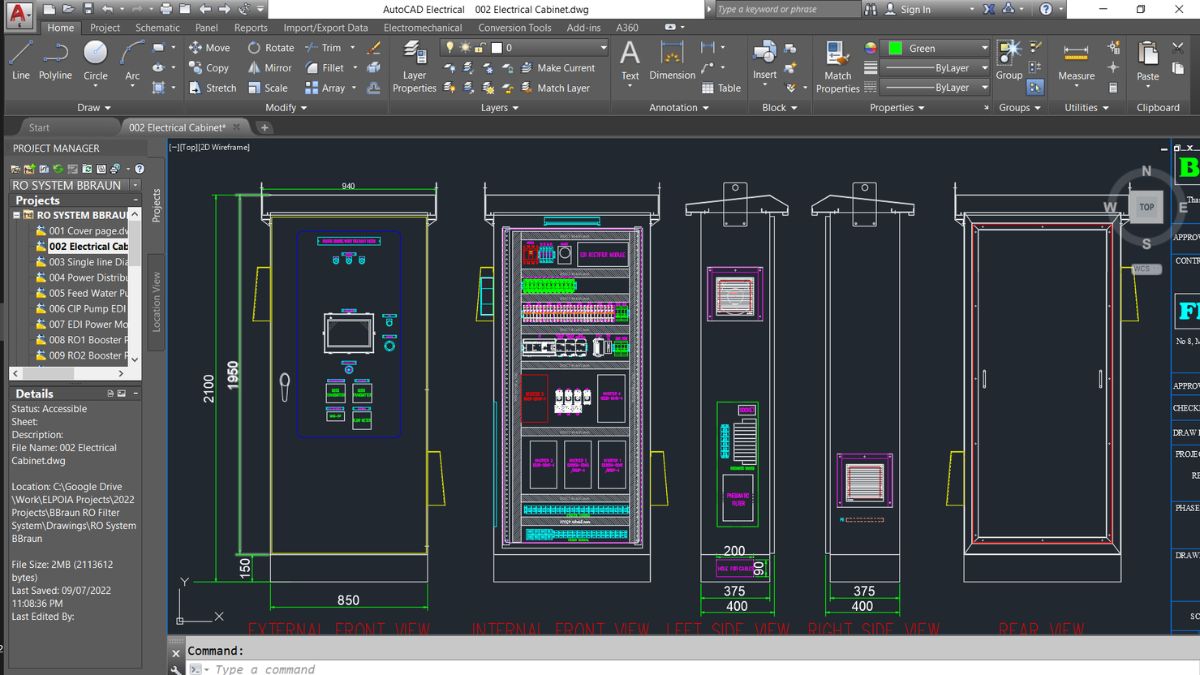Open the Reports ribbon tab
This screenshot has height=675, width=1200.
251,28
